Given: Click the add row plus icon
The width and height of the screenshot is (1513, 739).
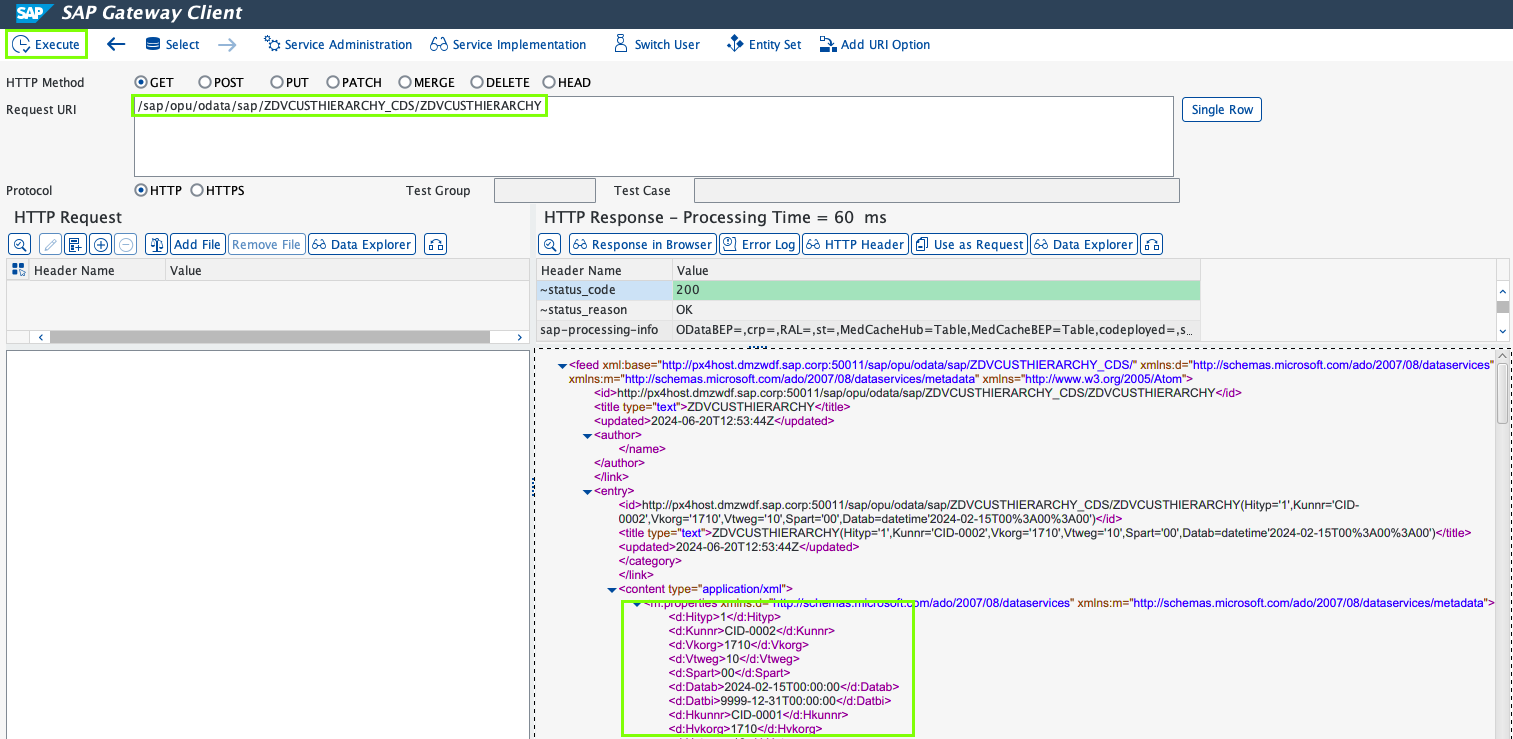Looking at the screenshot, I should coord(100,244).
